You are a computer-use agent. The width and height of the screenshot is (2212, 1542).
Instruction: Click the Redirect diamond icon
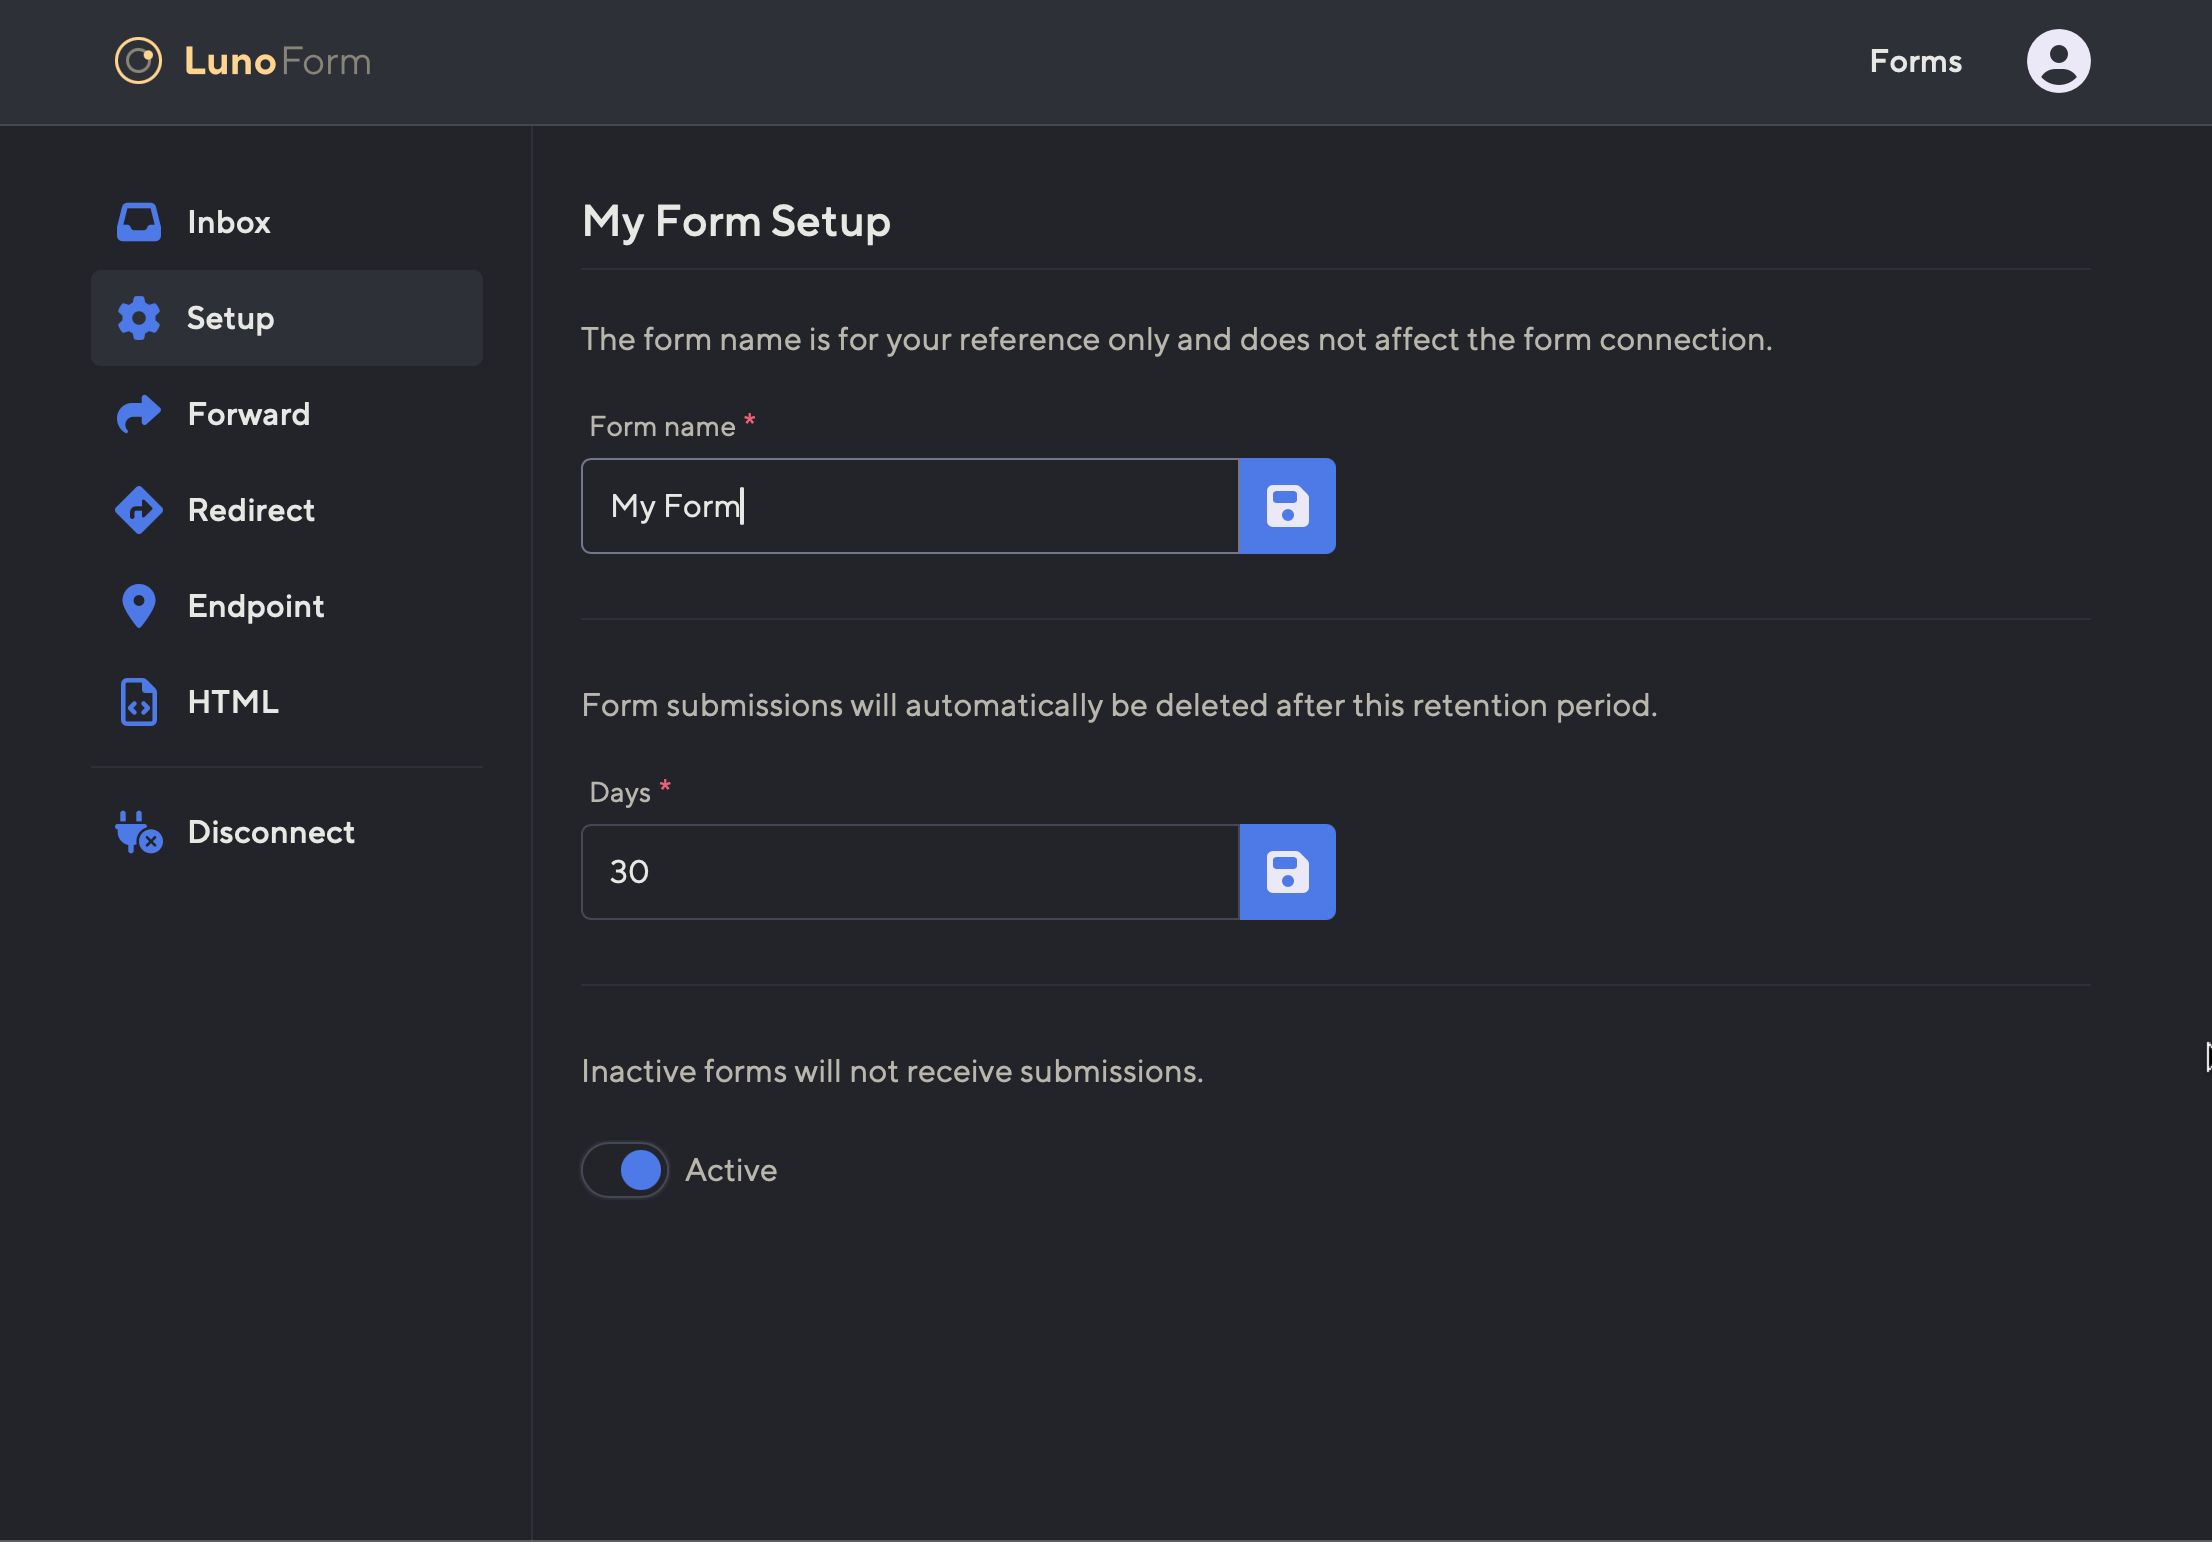tap(138, 510)
